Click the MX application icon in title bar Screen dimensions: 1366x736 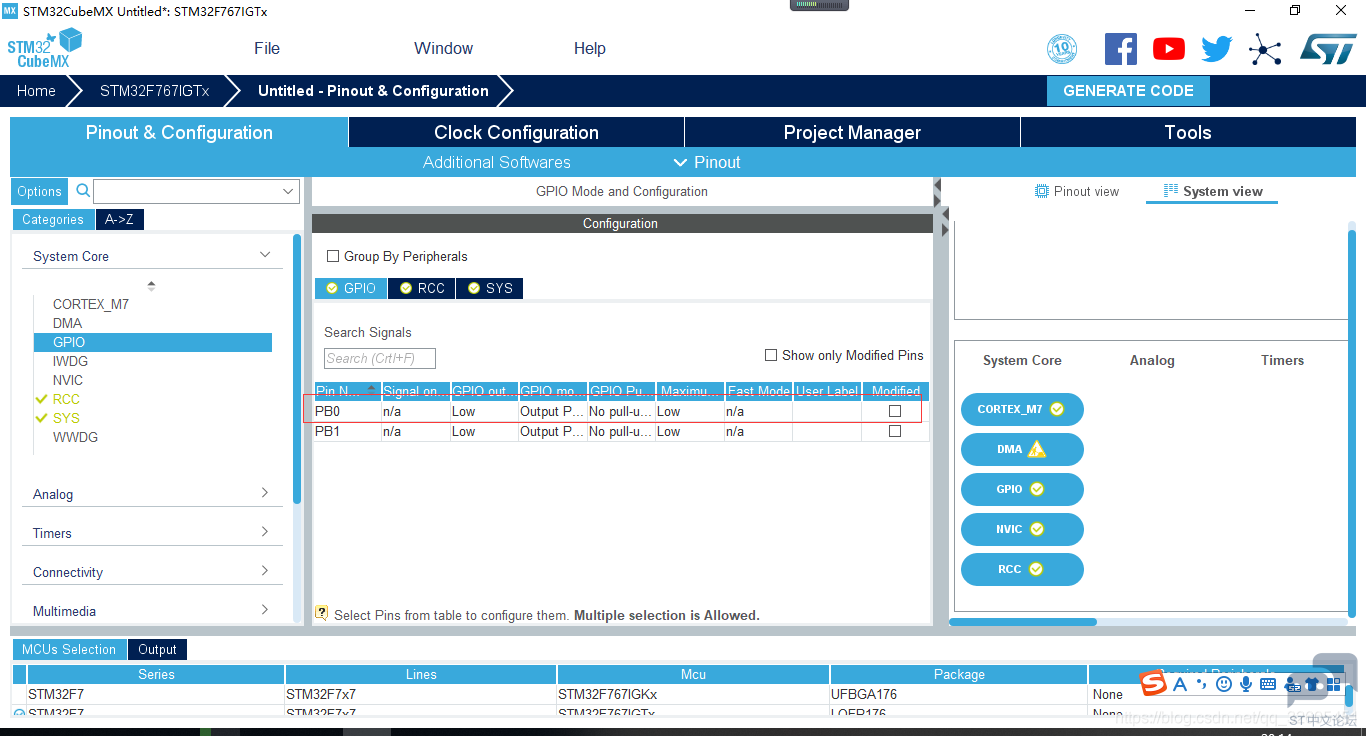click(11, 11)
